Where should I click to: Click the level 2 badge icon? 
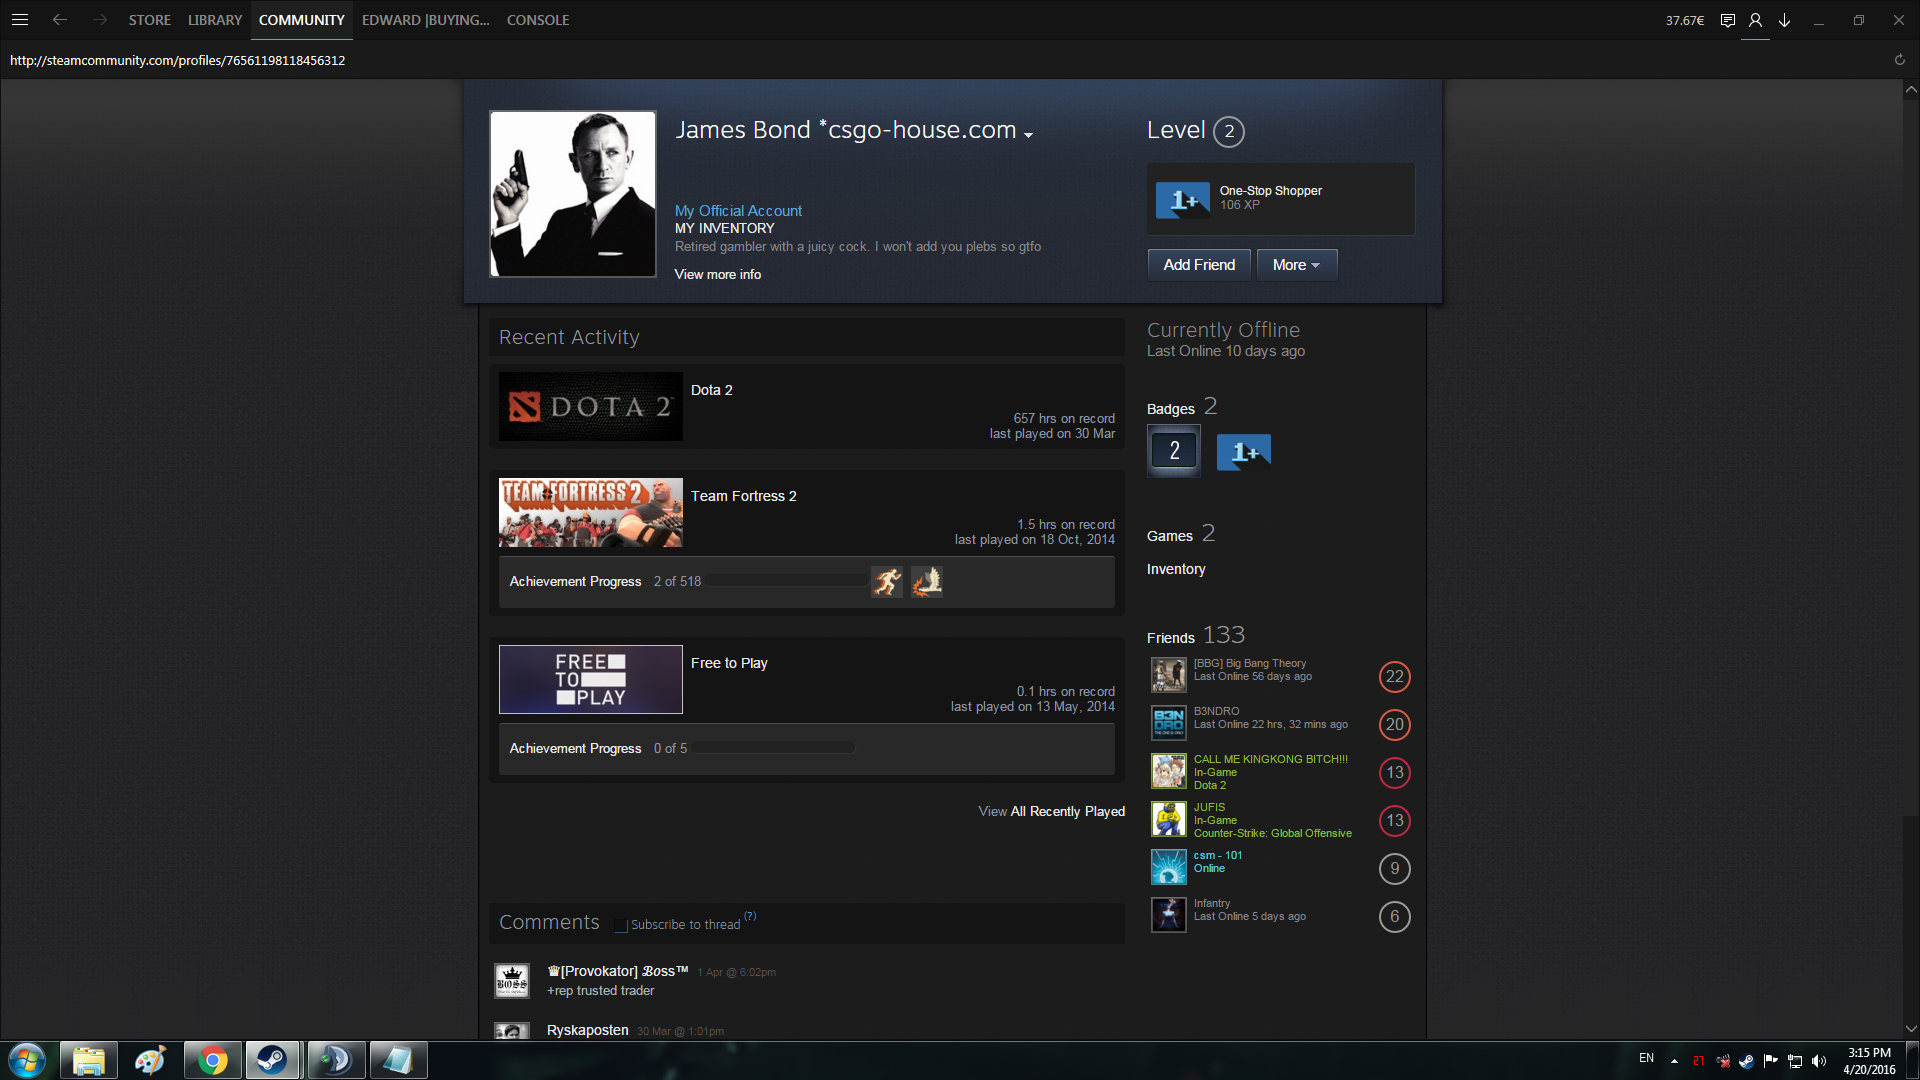coord(1173,451)
